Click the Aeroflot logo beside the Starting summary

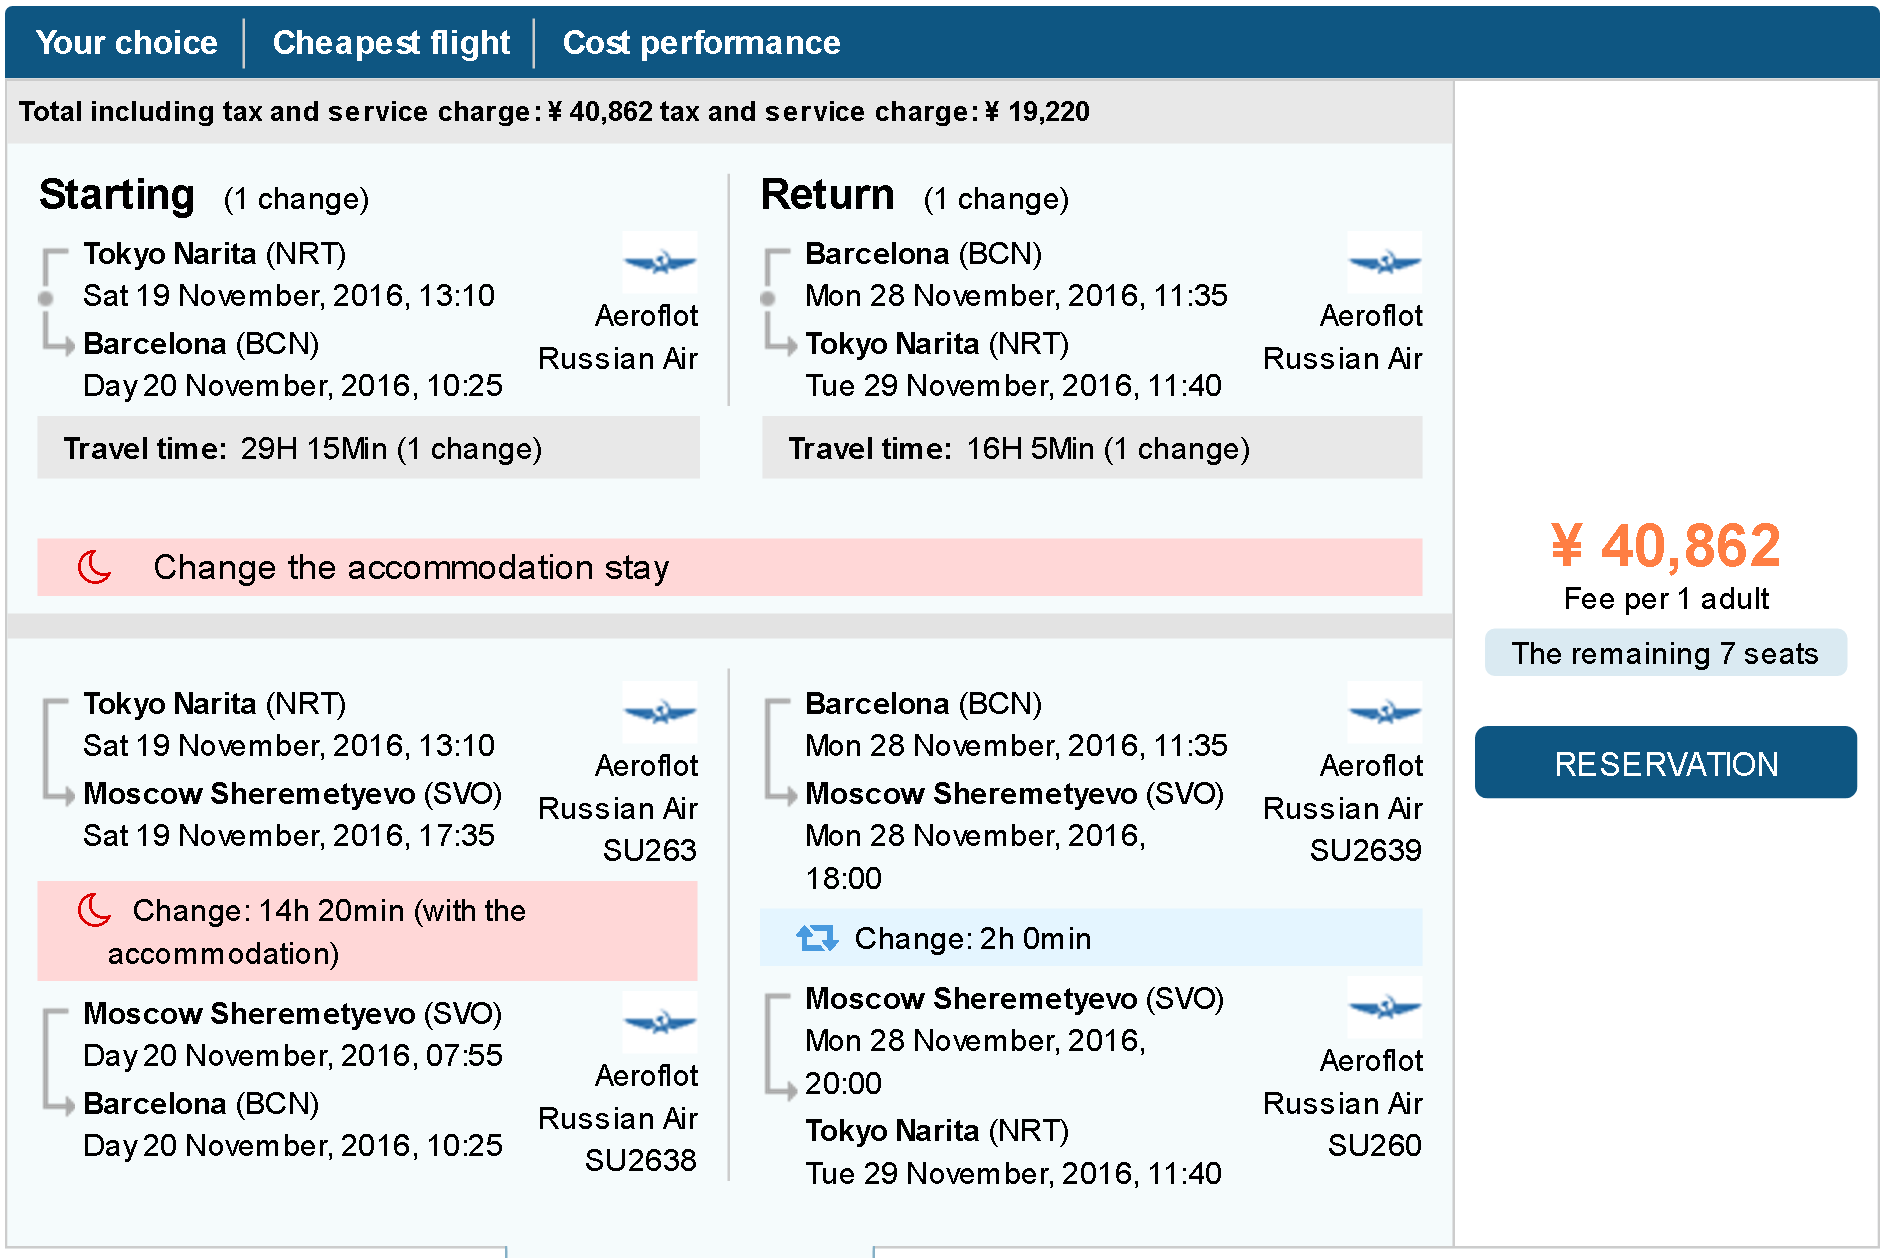click(x=660, y=262)
